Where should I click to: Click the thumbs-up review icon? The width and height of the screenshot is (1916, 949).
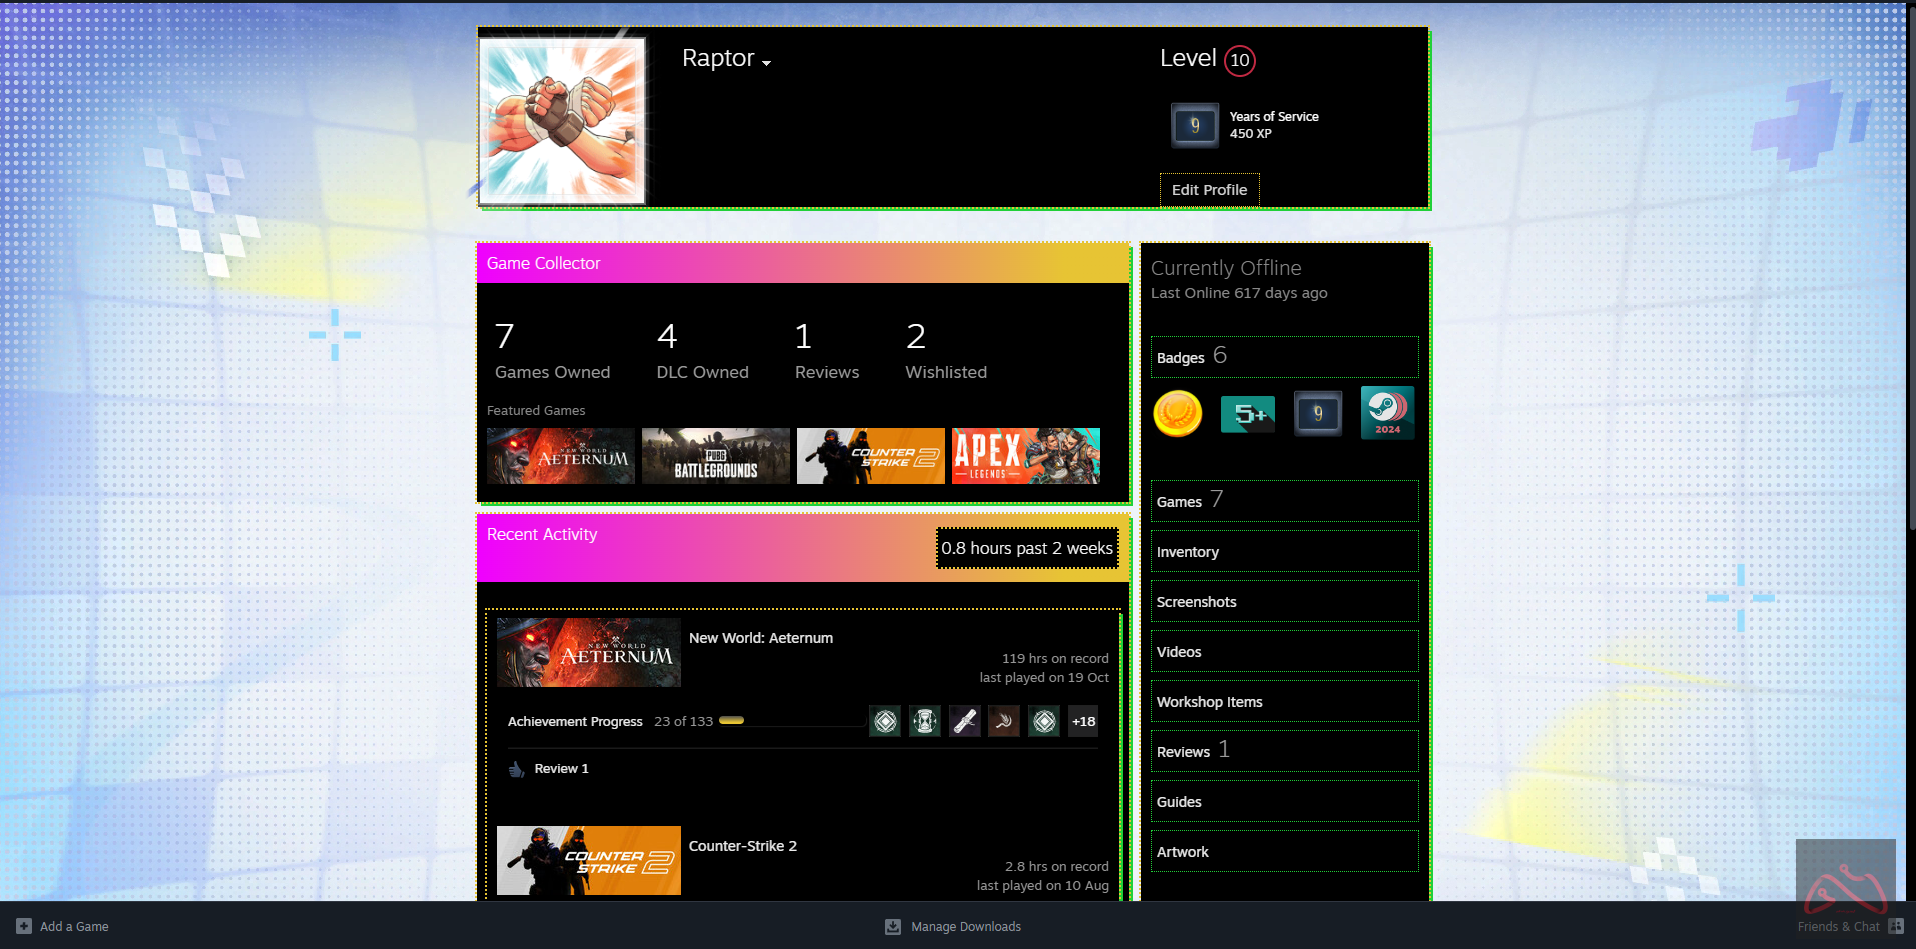[x=516, y=769]
